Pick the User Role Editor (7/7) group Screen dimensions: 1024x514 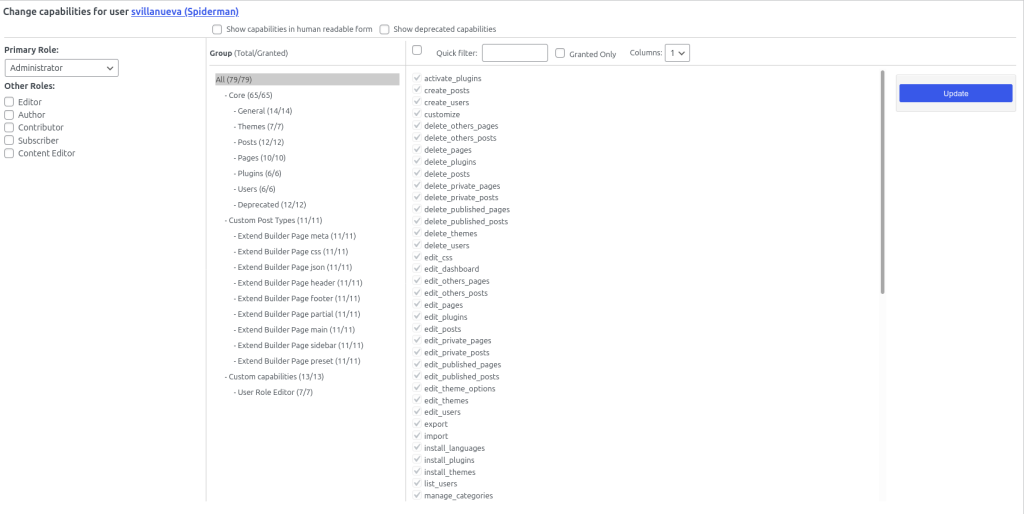275,392
